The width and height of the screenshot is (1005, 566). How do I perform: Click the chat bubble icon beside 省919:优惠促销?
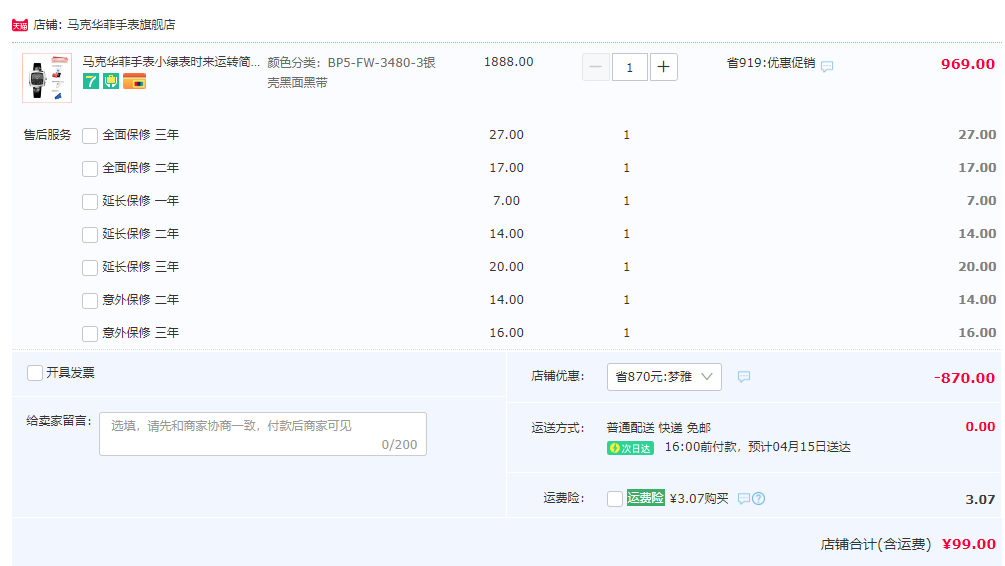[827, 66]
